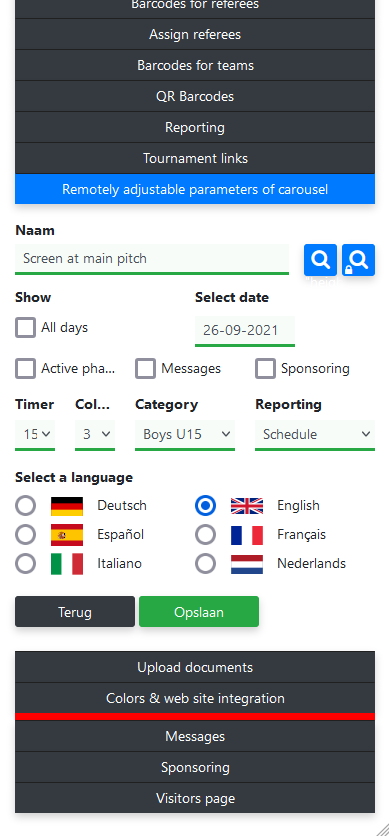Click the Naam input field
Viewport: 390px width, 837px height.
pyautogui.click(x=152, y=259)
